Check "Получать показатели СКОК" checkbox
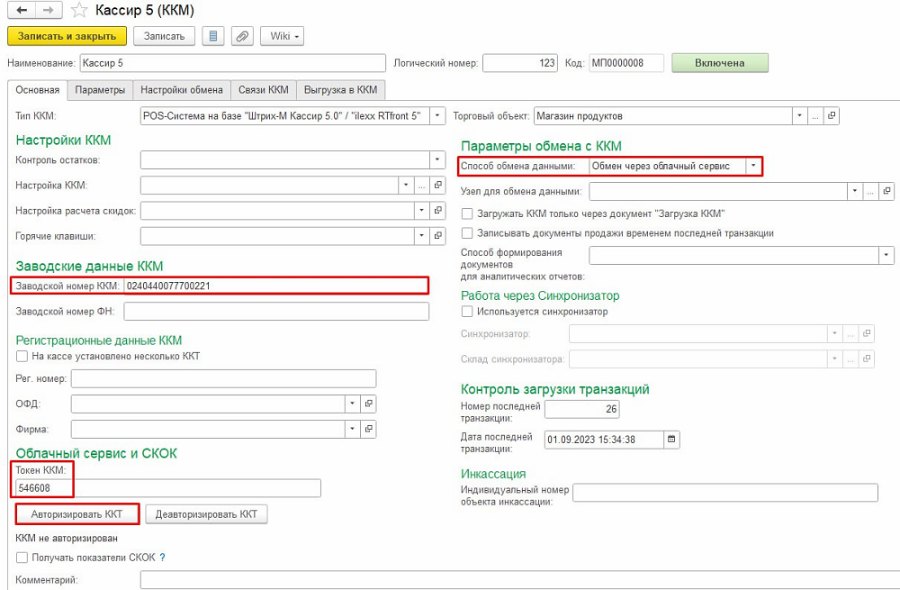 (22, 557)
